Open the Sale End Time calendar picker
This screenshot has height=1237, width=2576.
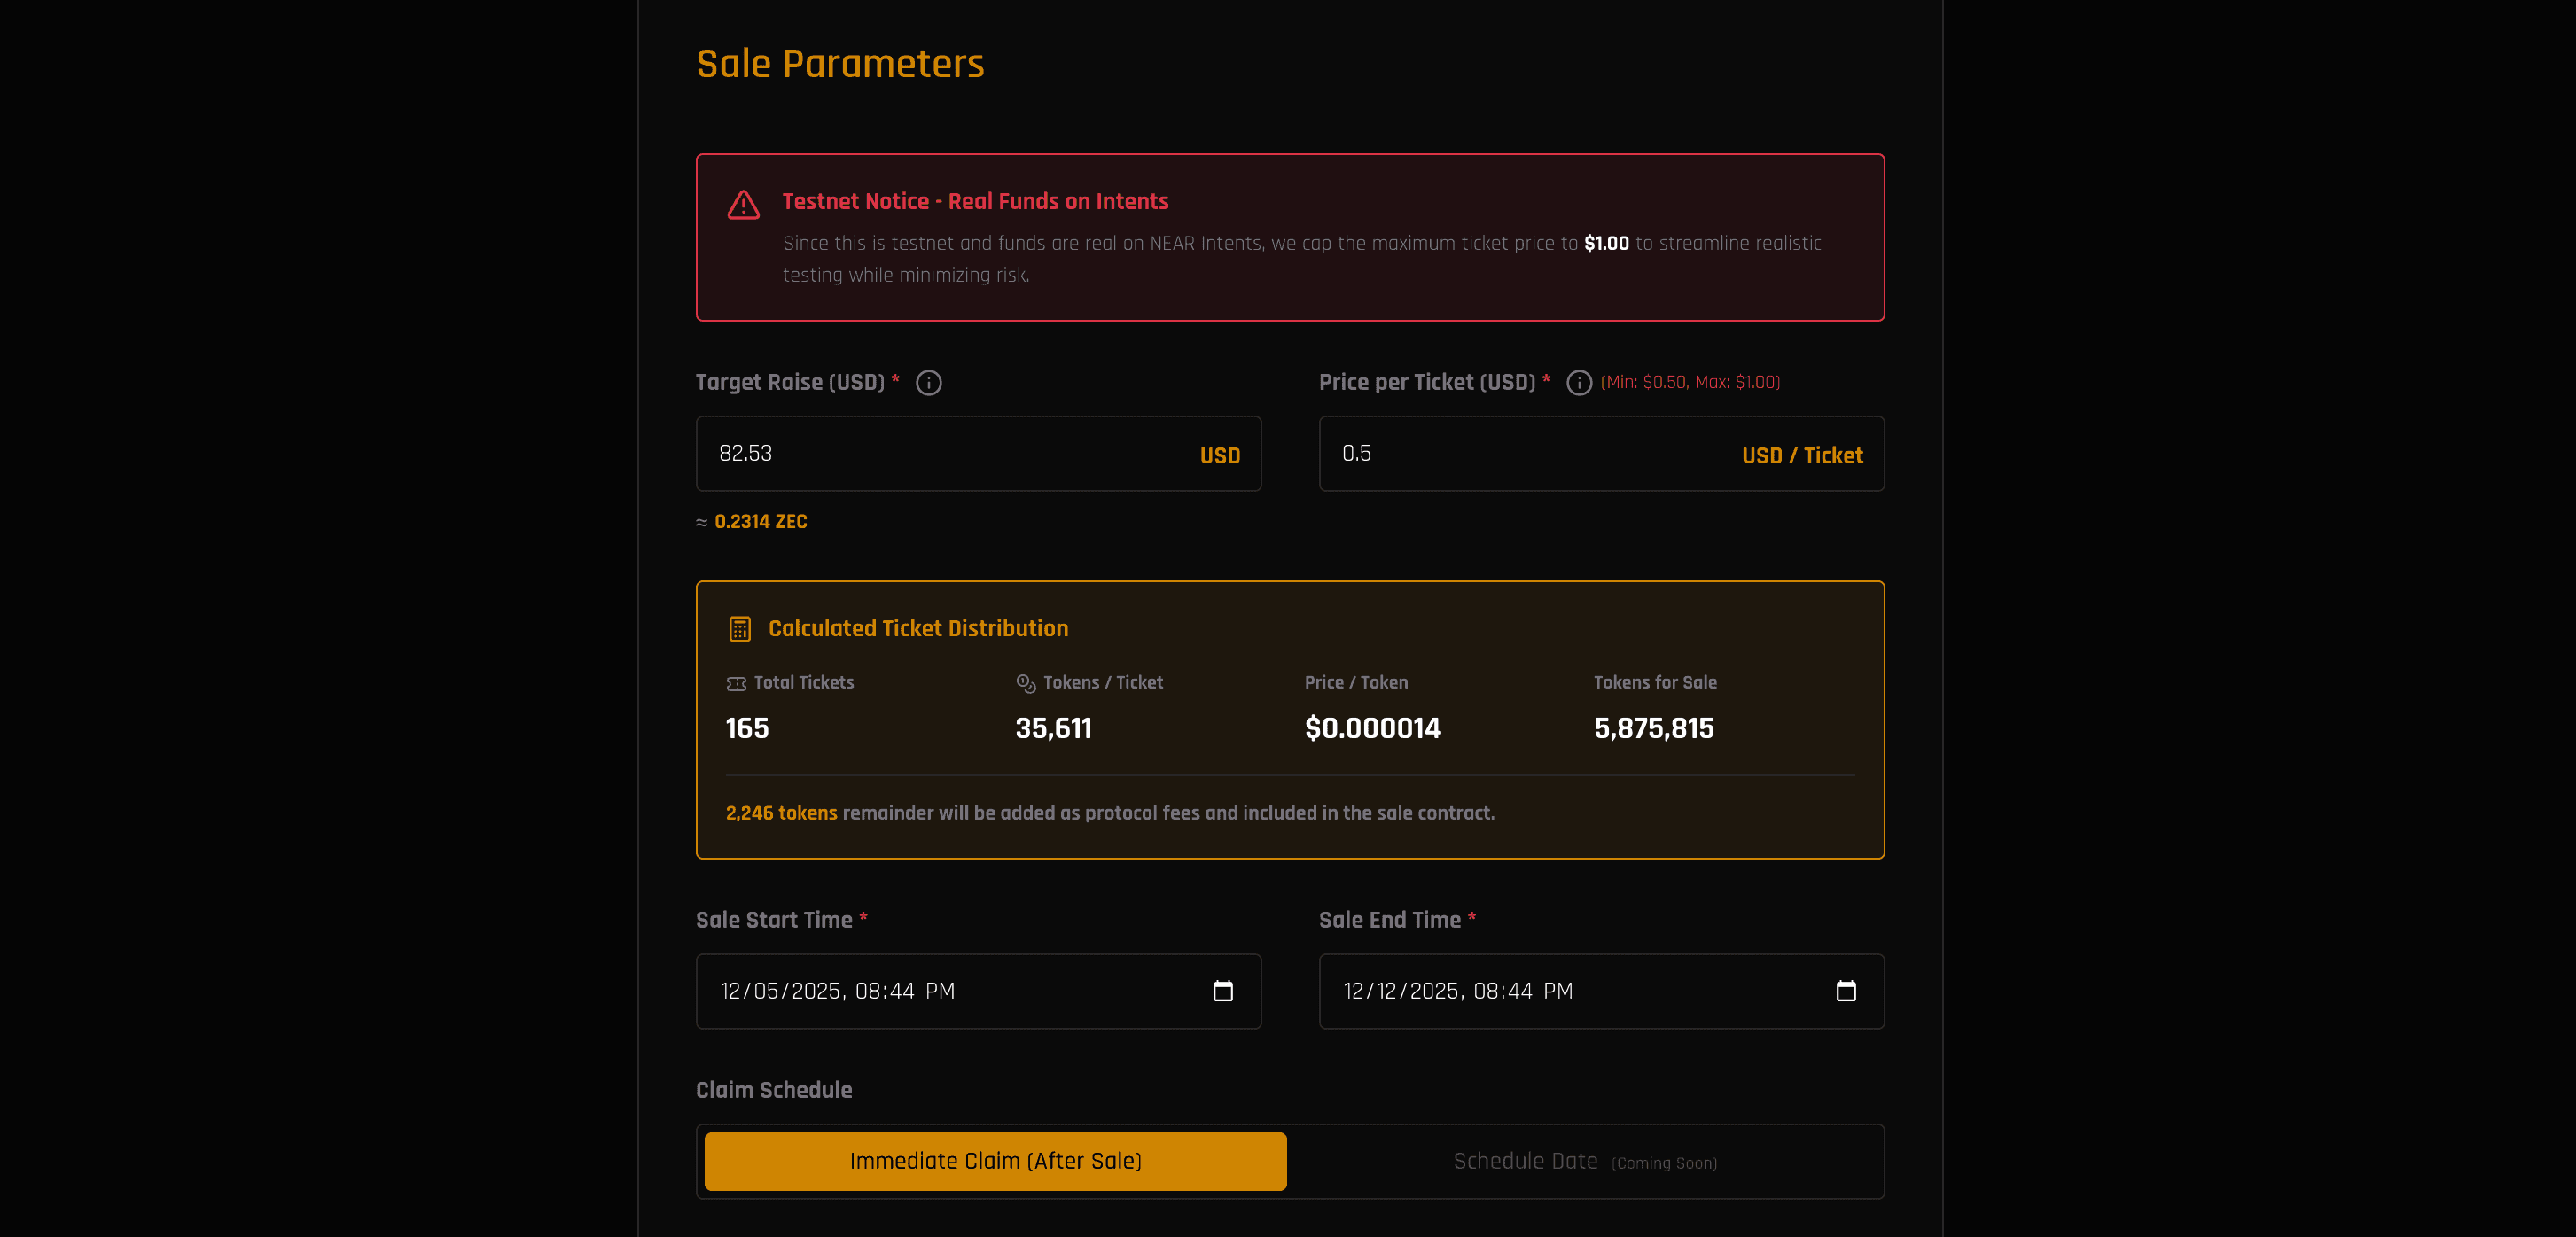[x=1846, y=991]
